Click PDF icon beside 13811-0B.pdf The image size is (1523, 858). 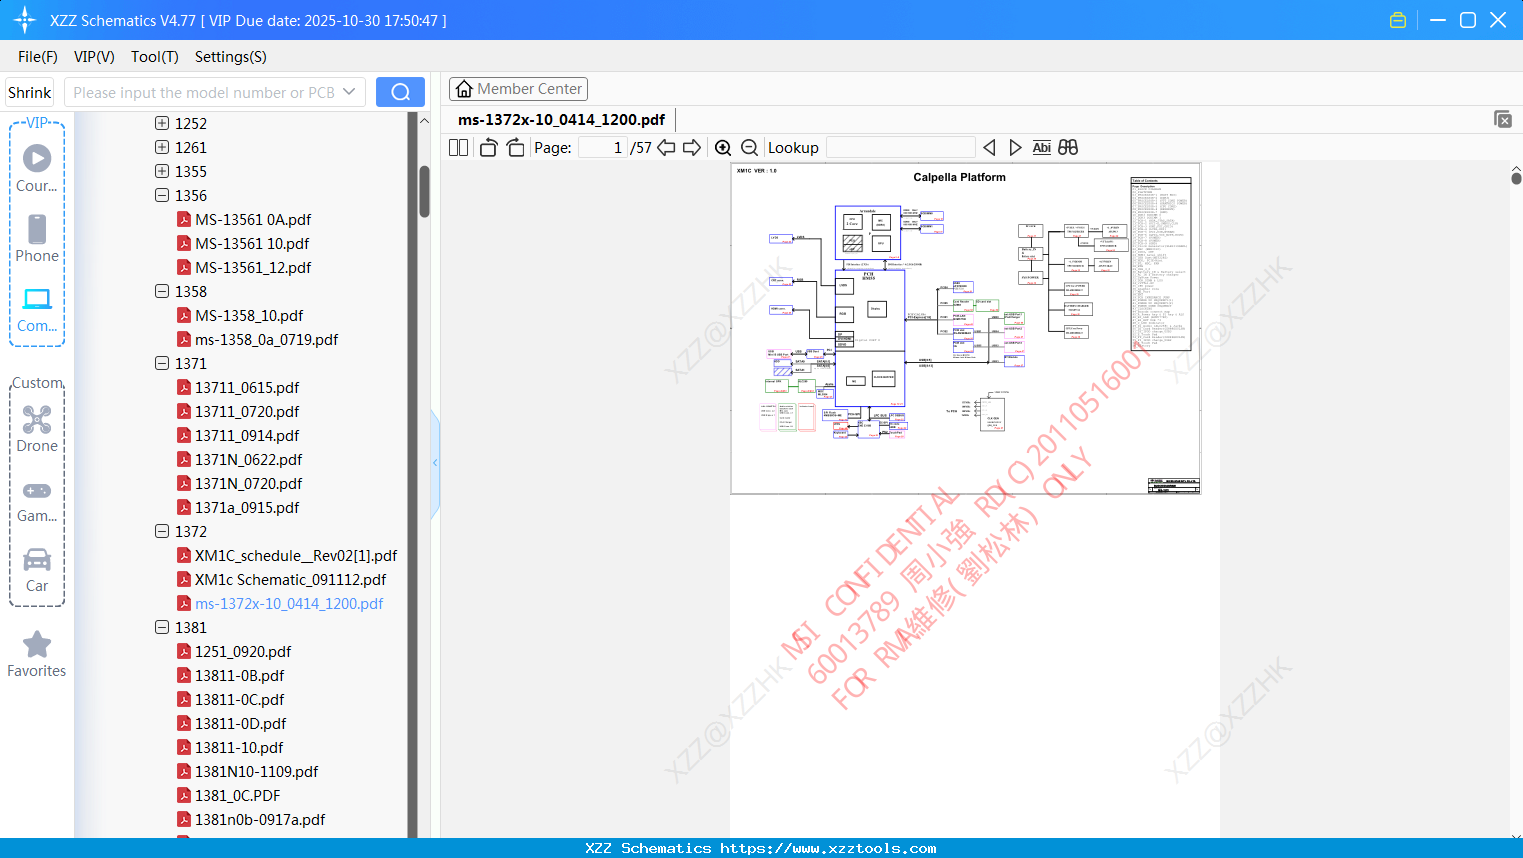click(184, 675)
